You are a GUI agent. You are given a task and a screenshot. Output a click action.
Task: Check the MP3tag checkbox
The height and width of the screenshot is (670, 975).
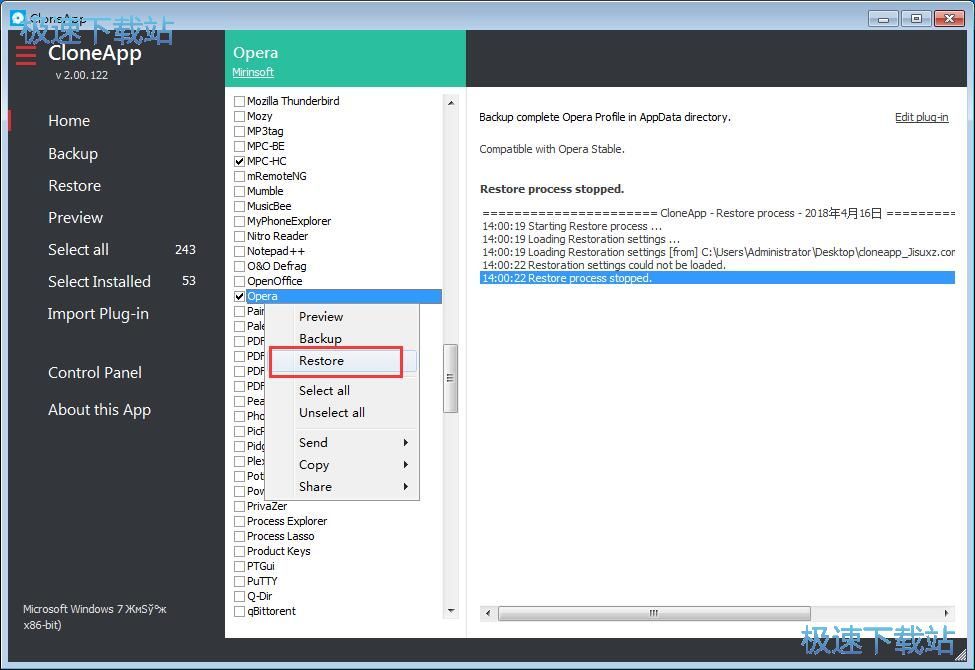[239, 131]
